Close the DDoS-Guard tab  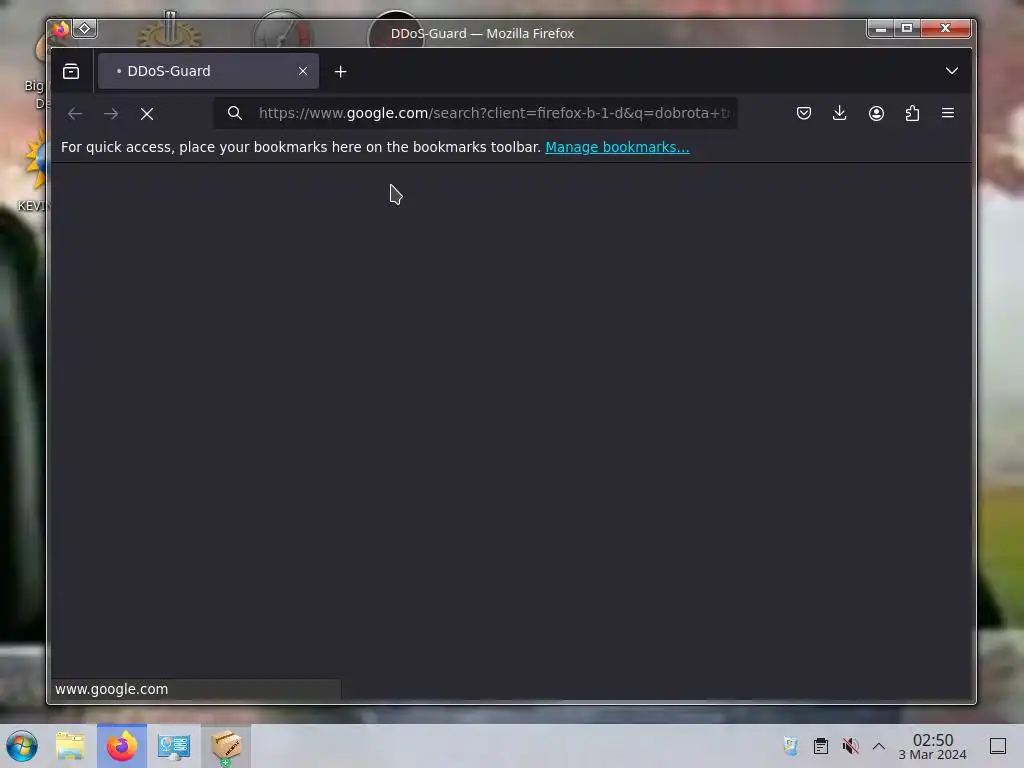coord(303,71)
